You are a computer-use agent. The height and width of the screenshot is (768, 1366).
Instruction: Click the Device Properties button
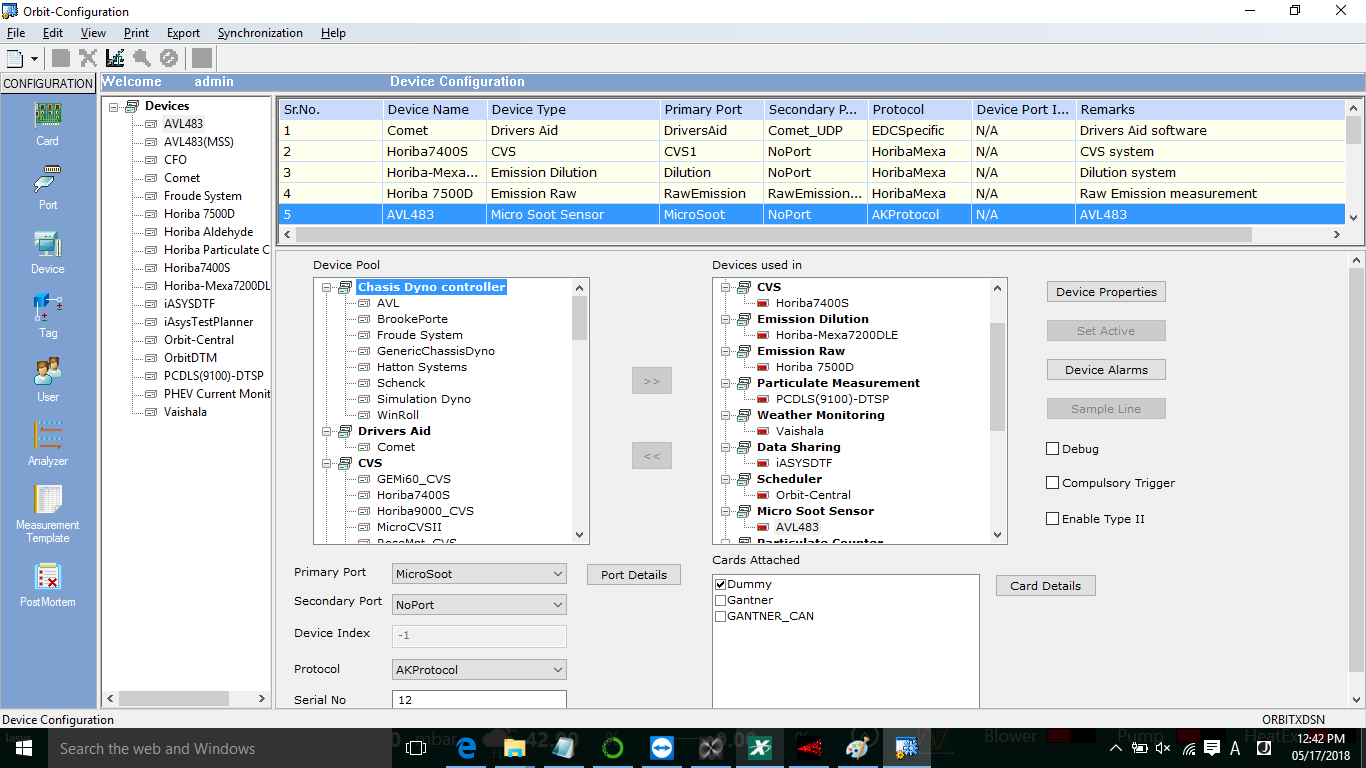1106,292
